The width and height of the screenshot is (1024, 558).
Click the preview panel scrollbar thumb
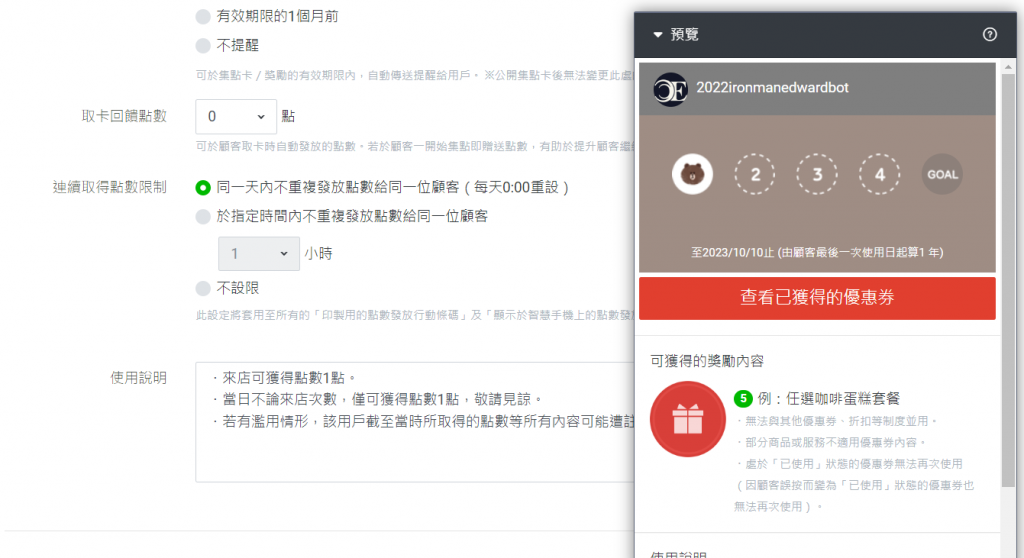(1008, 280)
